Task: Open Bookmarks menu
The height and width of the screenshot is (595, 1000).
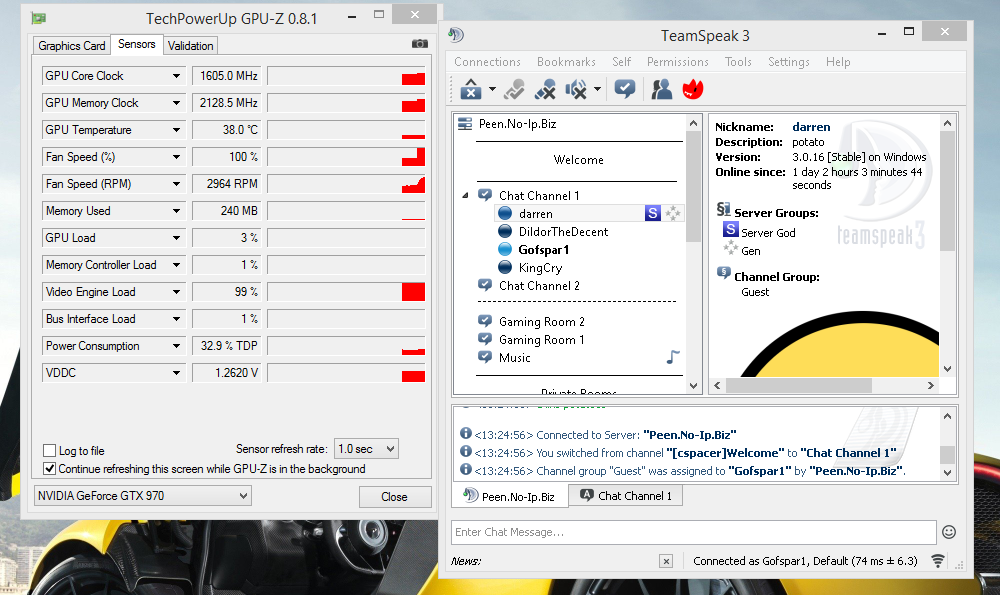Action: (566, 62)
